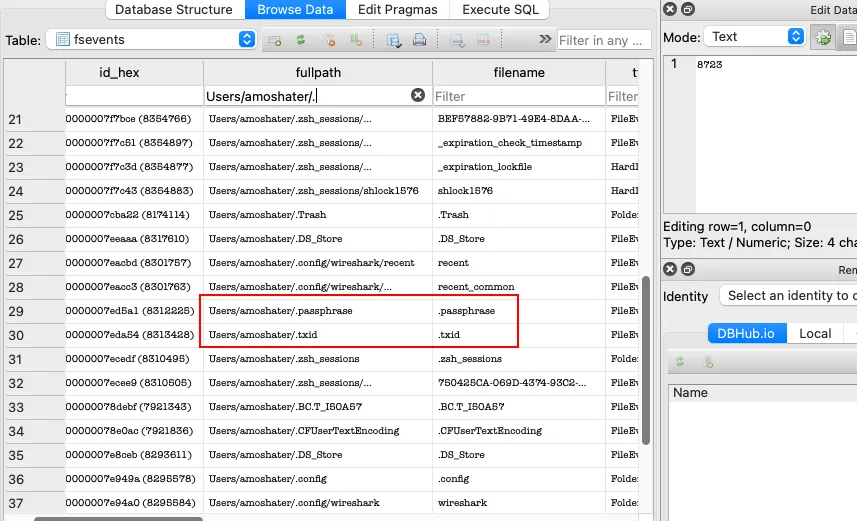
Task: Click the refresh icon in Remote panel
Action: [x=680, y=362]
